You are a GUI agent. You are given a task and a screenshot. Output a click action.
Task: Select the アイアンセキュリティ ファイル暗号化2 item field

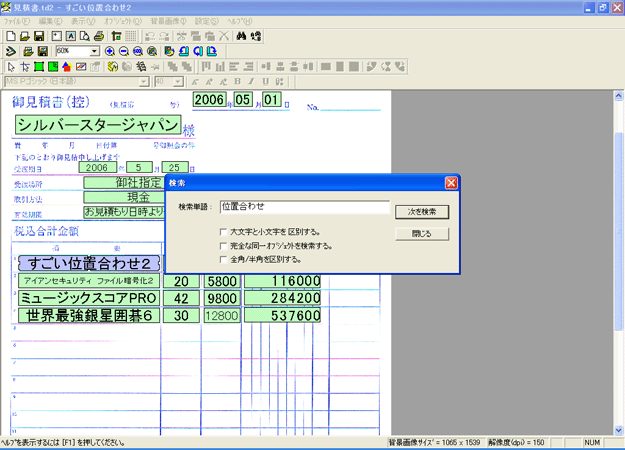89,281
